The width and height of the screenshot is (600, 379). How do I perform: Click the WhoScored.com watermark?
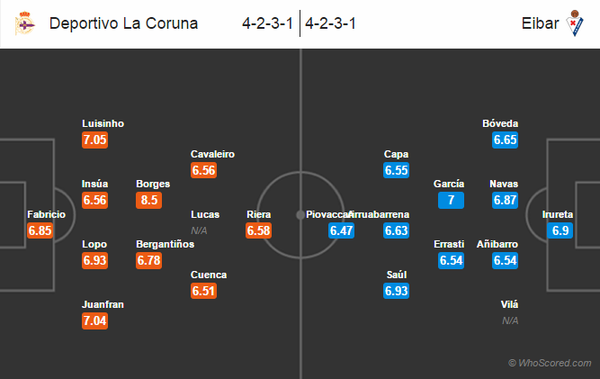pos(549,363)
